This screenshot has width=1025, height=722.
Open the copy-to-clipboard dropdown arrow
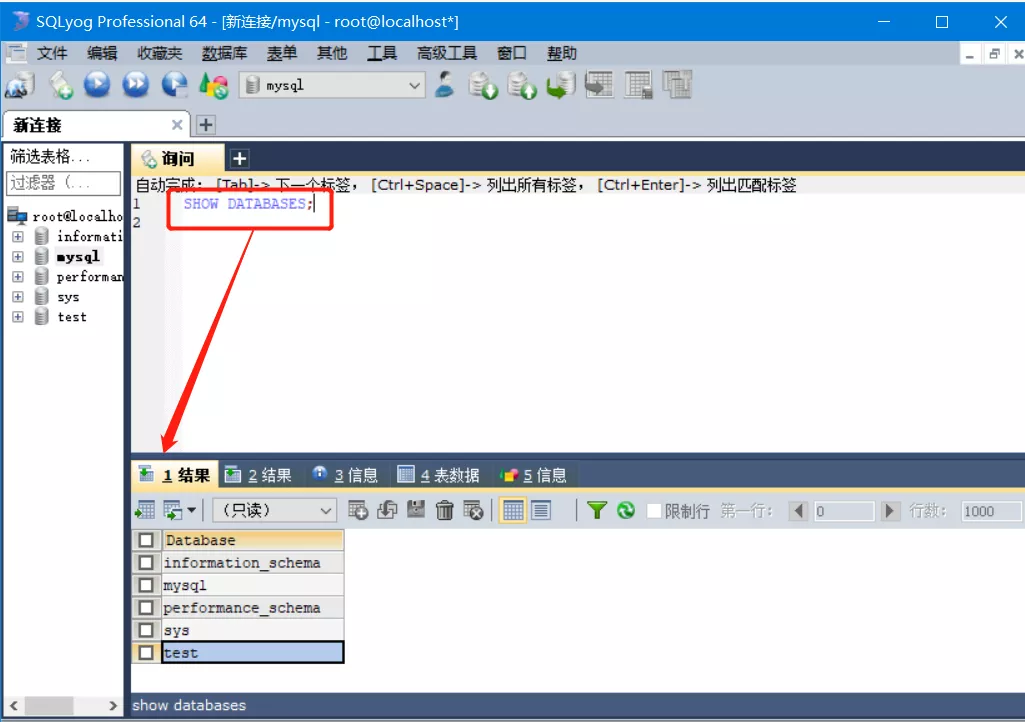pyautogui.click(x=192, y=510)
